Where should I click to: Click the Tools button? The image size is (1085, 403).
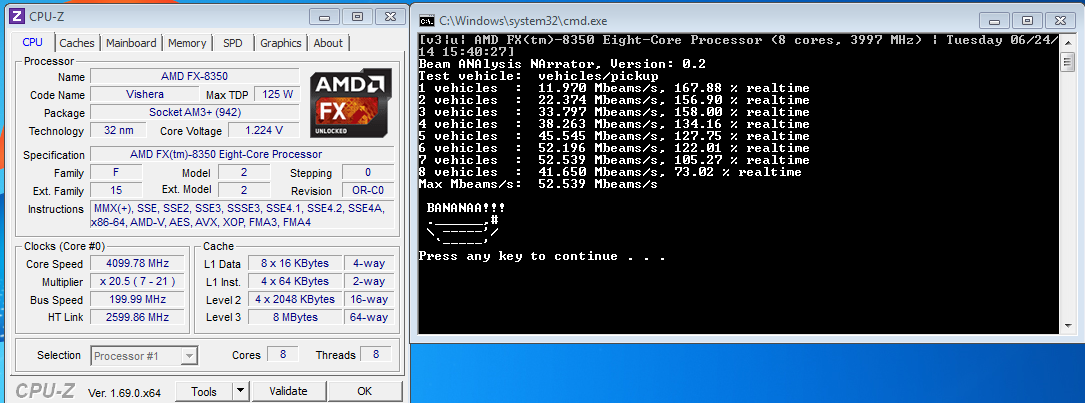tap(203, 391)
